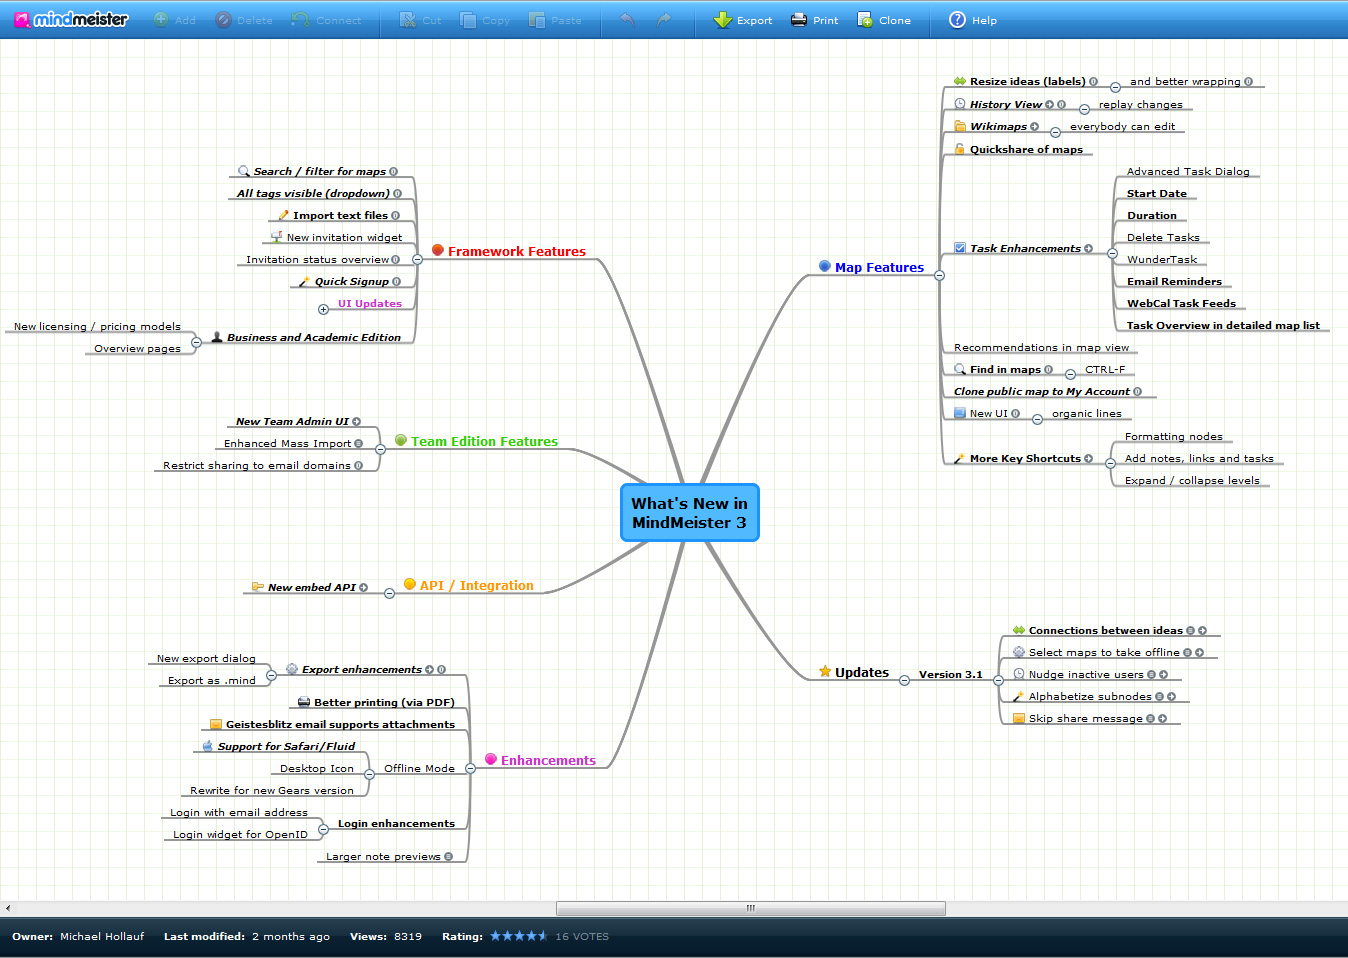The height and width of the screenshot is (958, 1348).
Task: Select the Team Edition Features branch
Action: [484, 442]
